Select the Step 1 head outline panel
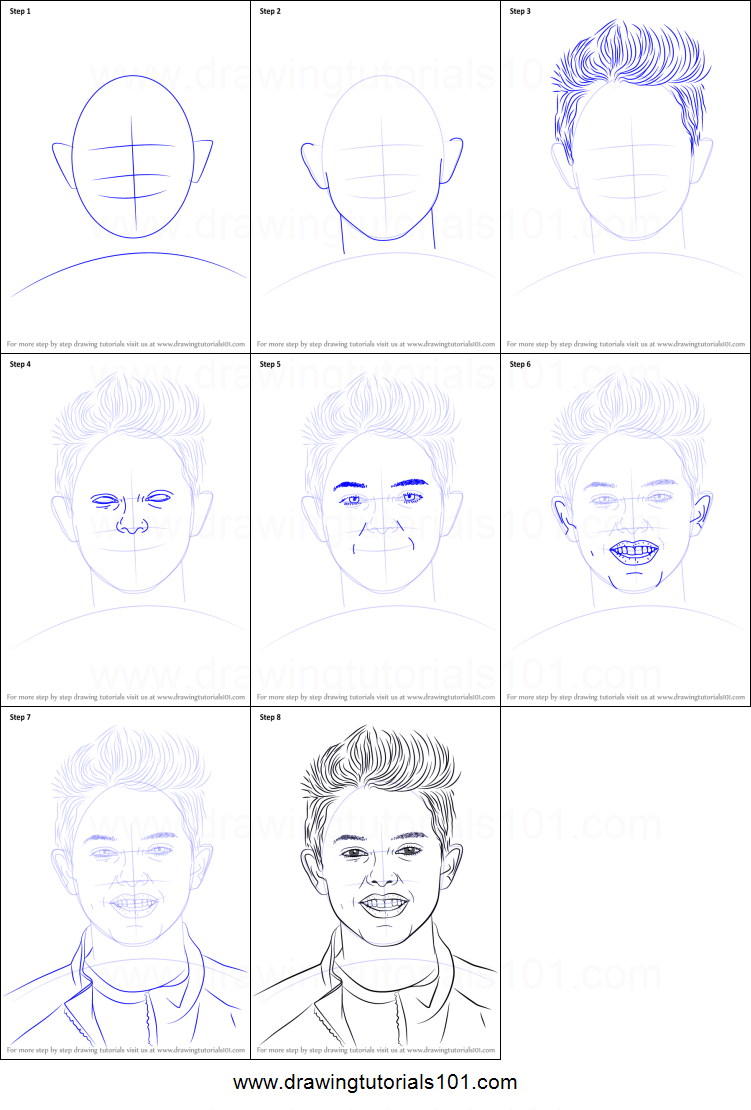Screen dimensions: 751x1110 125,176
